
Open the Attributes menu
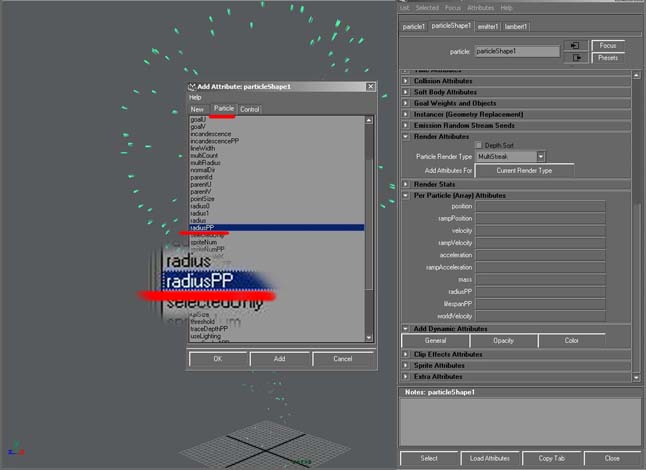click(x=482, y=7)
